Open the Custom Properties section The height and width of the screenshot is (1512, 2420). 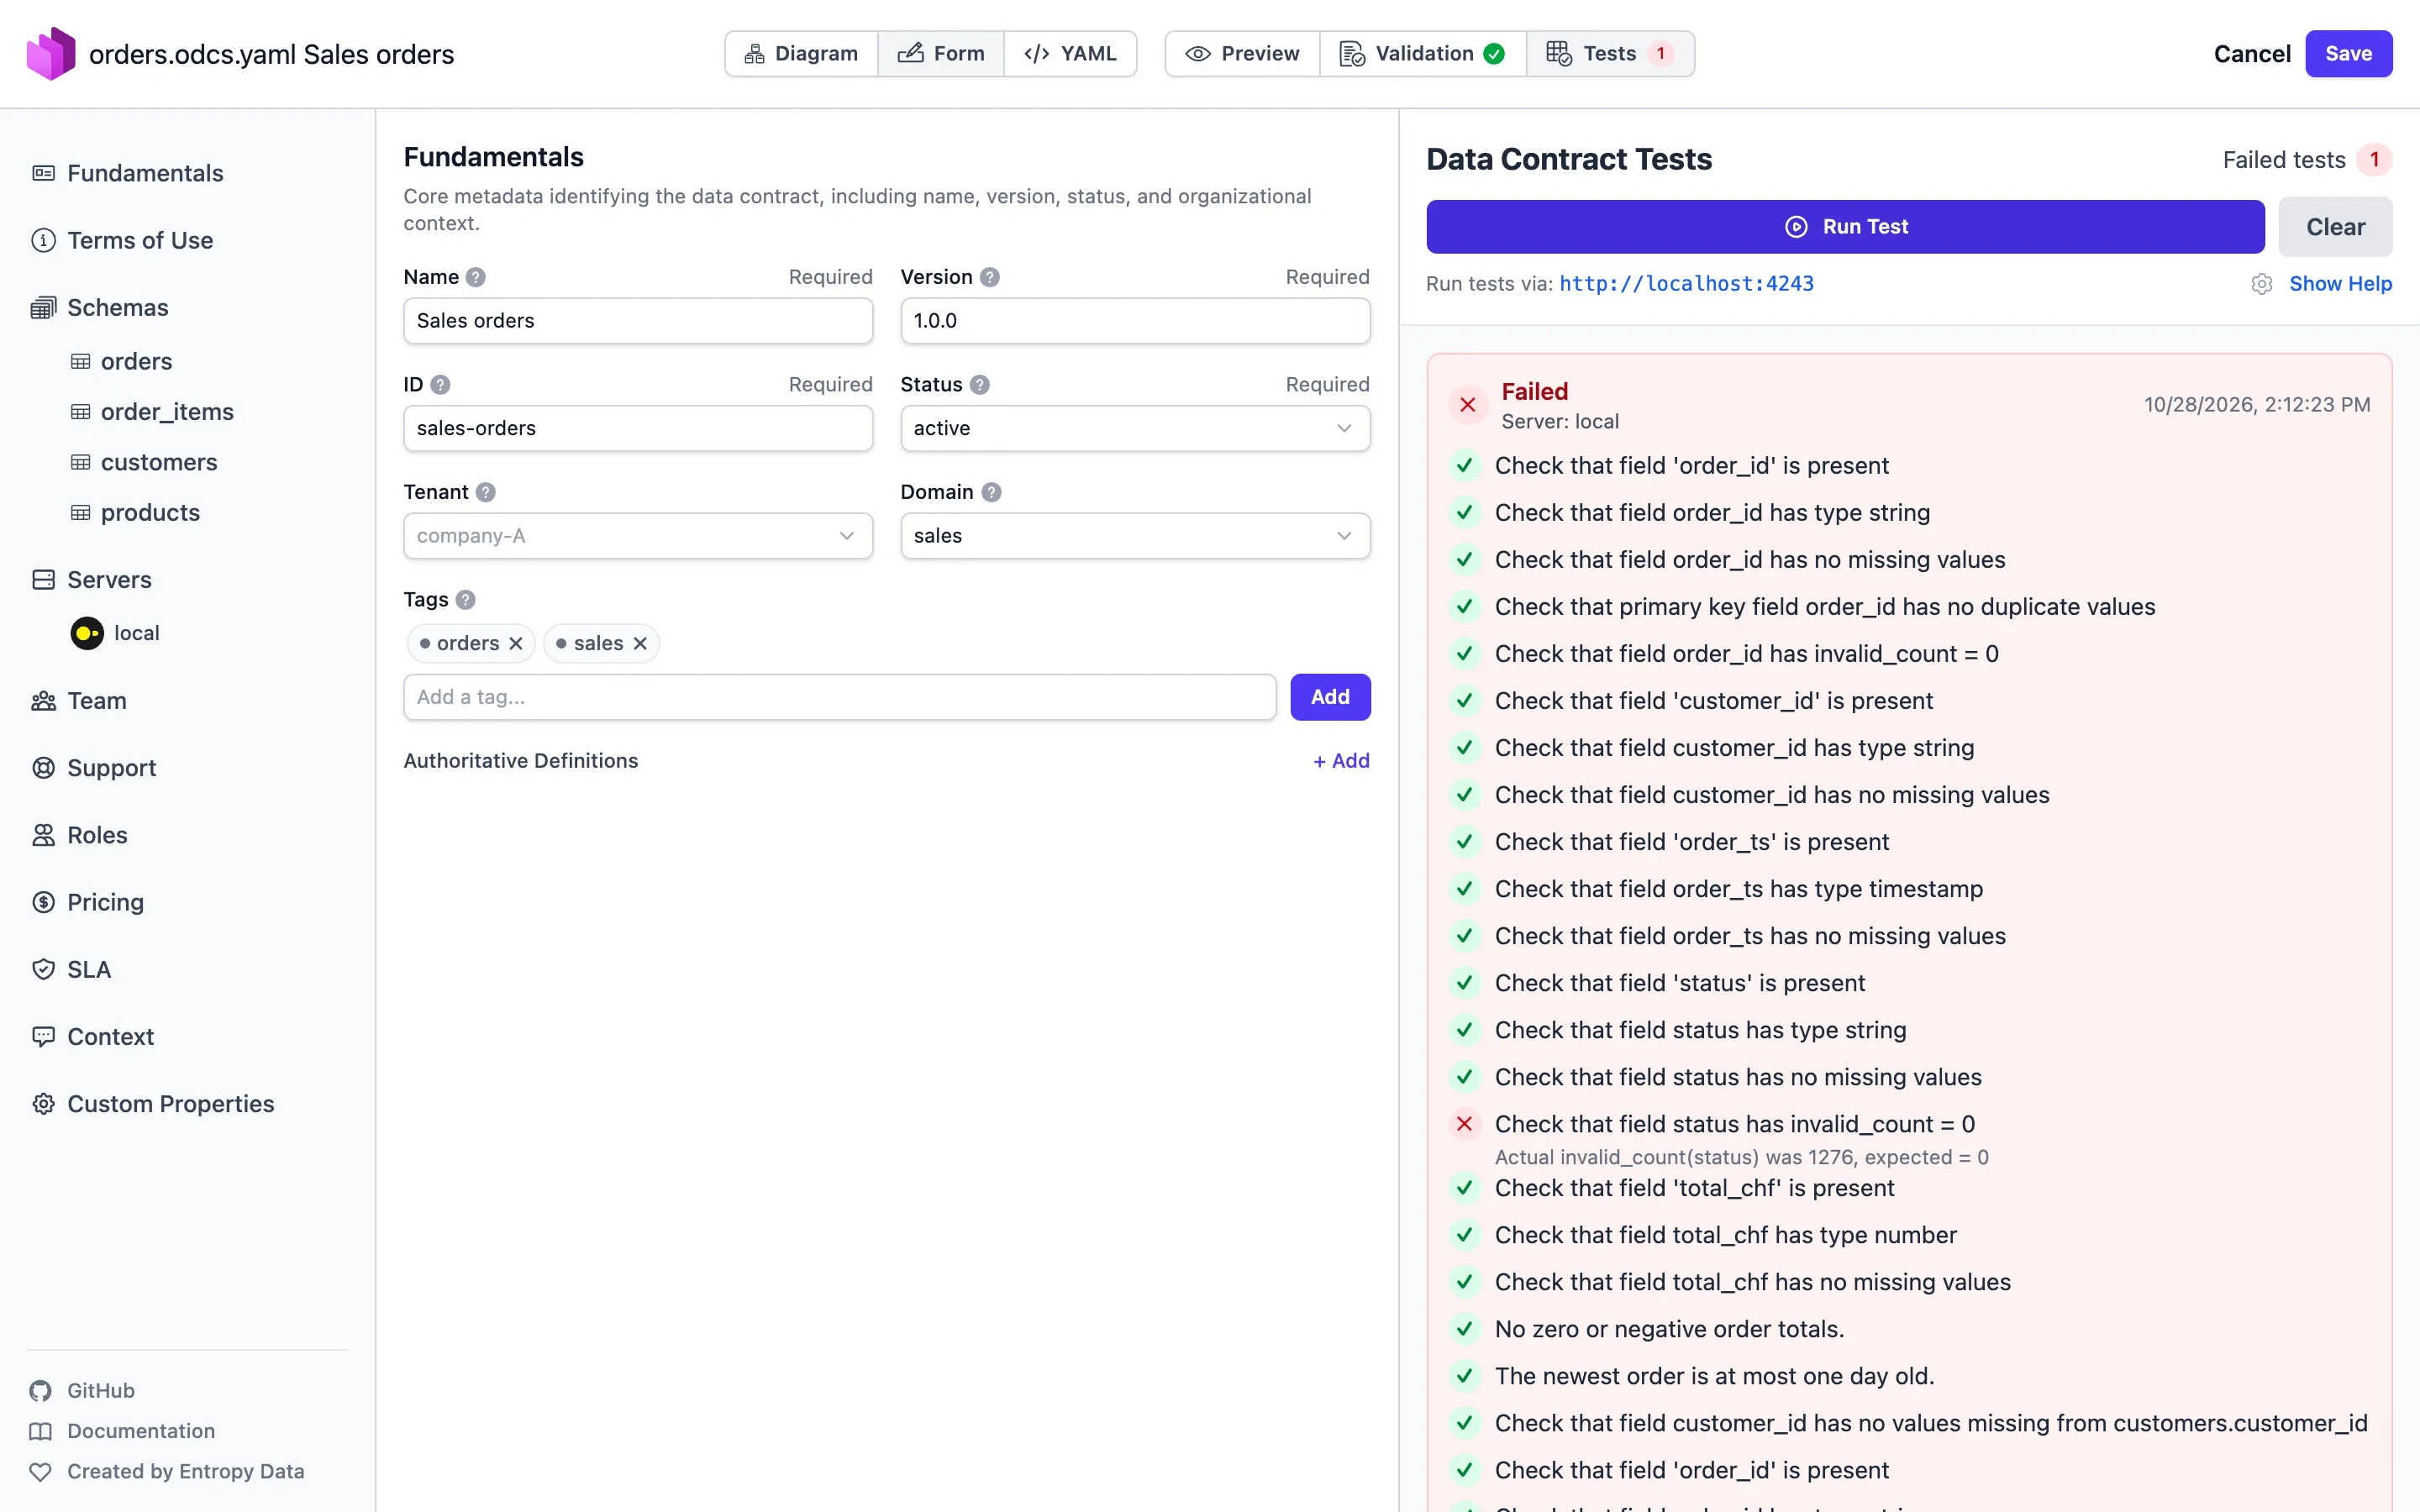(170, 1104)
